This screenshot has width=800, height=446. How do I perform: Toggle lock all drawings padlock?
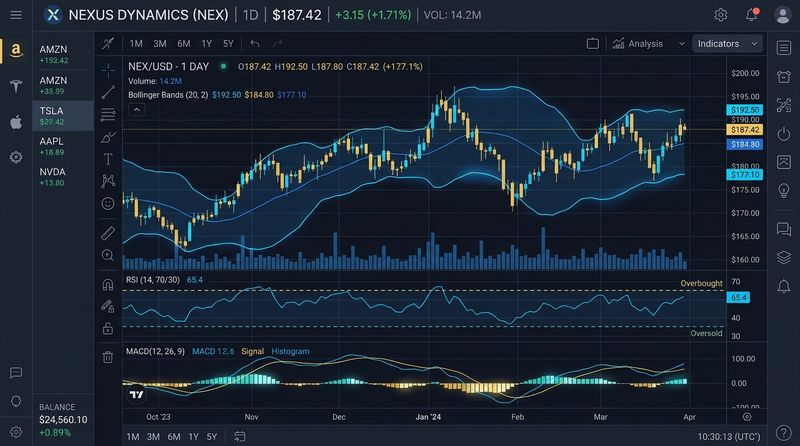pos(108,328)
